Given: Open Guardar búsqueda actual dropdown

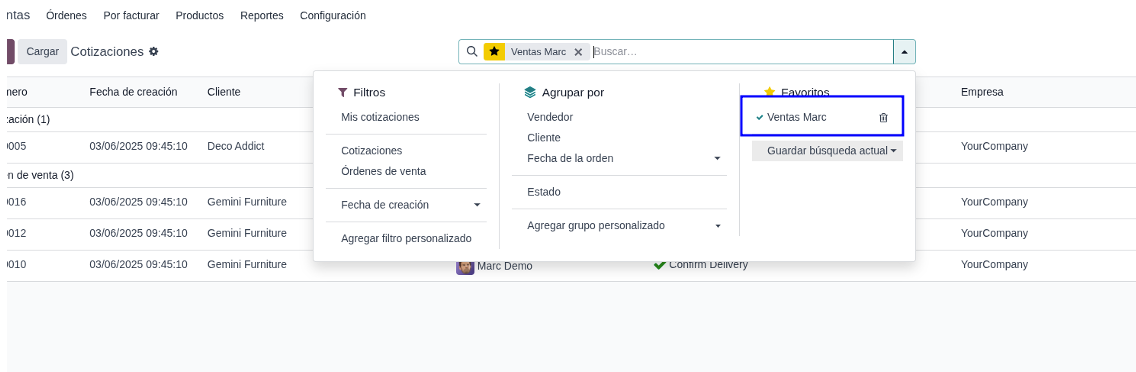Looking at the screenshot, I should tap(827, 151).
